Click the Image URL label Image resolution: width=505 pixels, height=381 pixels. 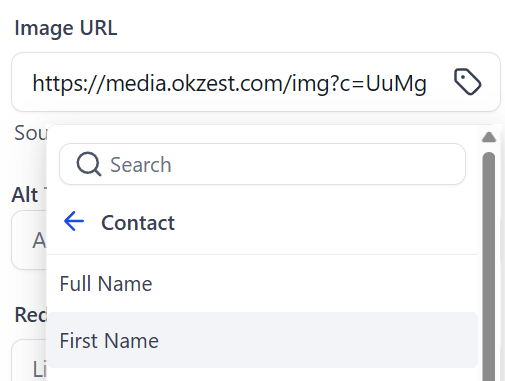click(x=66, y=28)
